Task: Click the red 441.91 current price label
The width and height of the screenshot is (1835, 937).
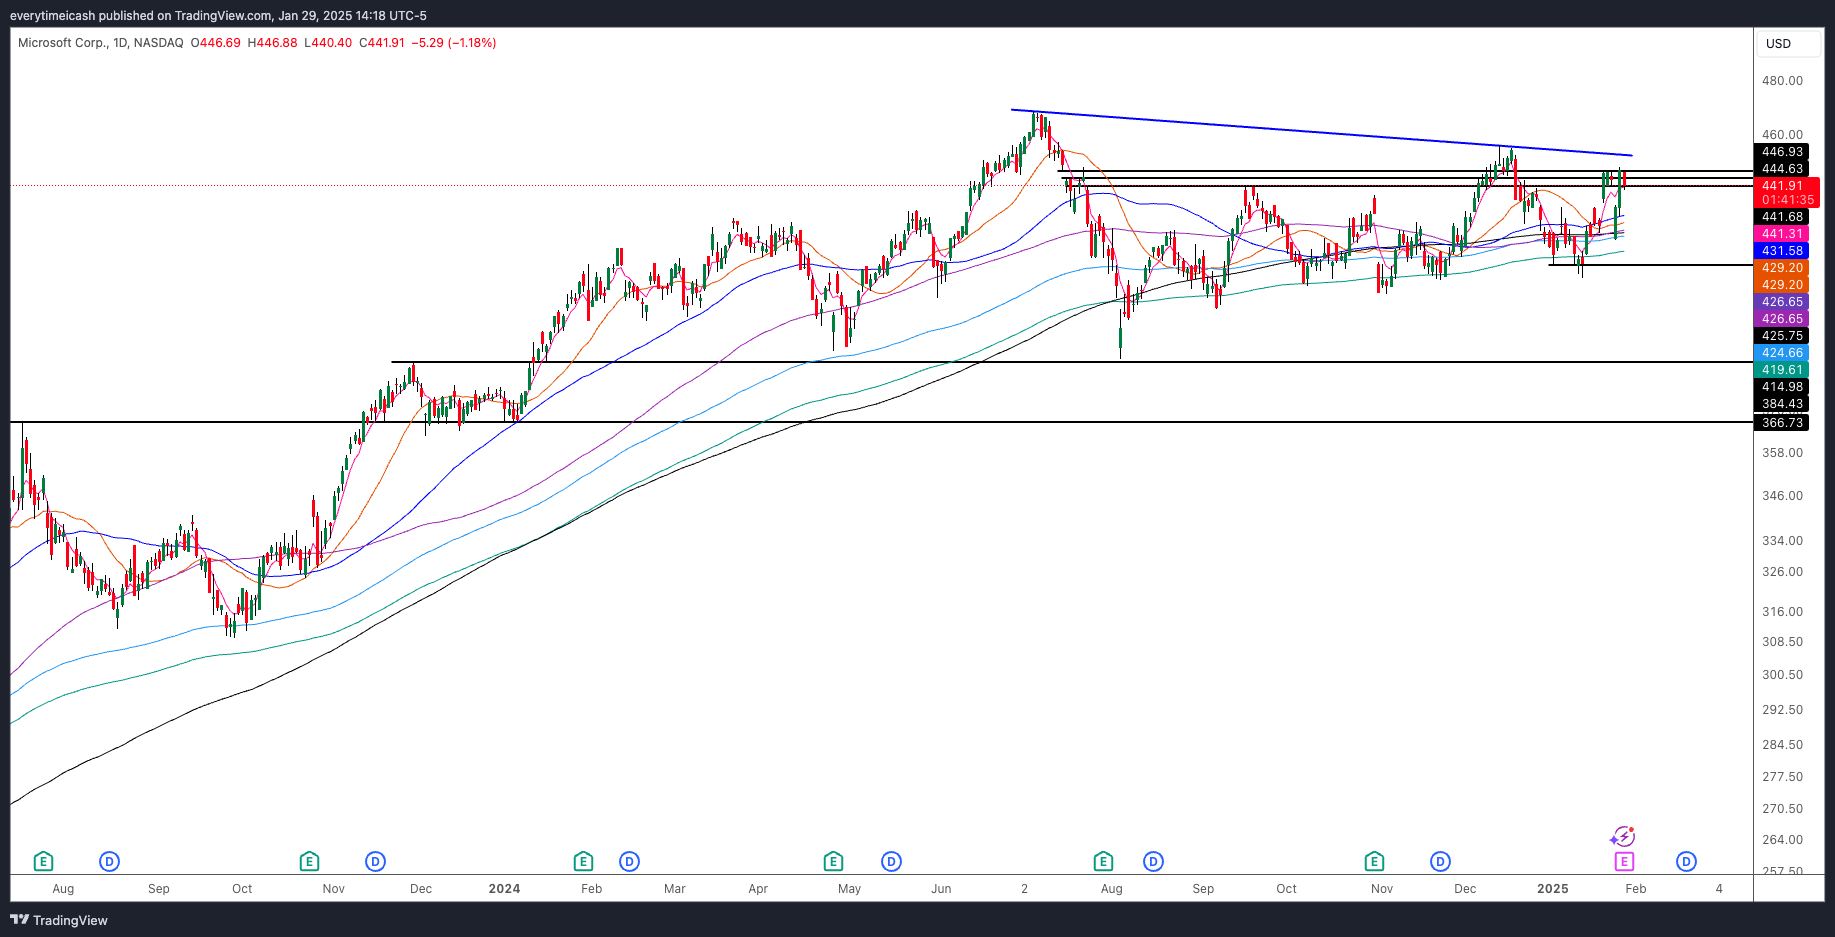Action: pos(1782,186)
